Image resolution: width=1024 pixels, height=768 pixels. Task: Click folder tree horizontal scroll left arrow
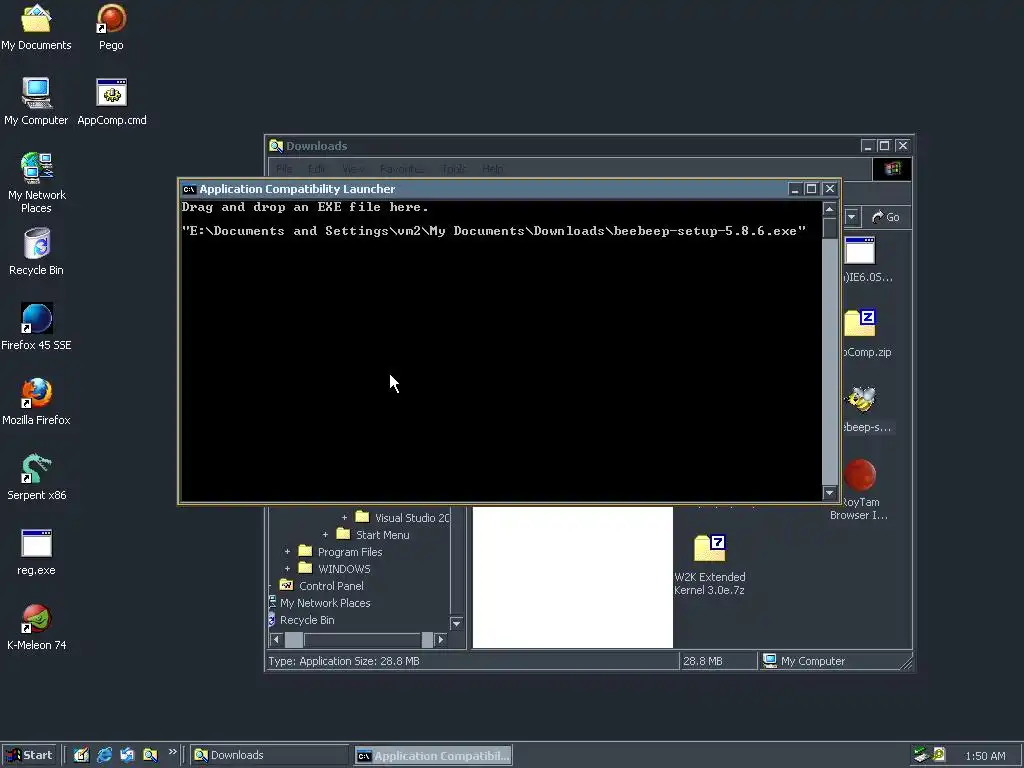coord(276,639)
